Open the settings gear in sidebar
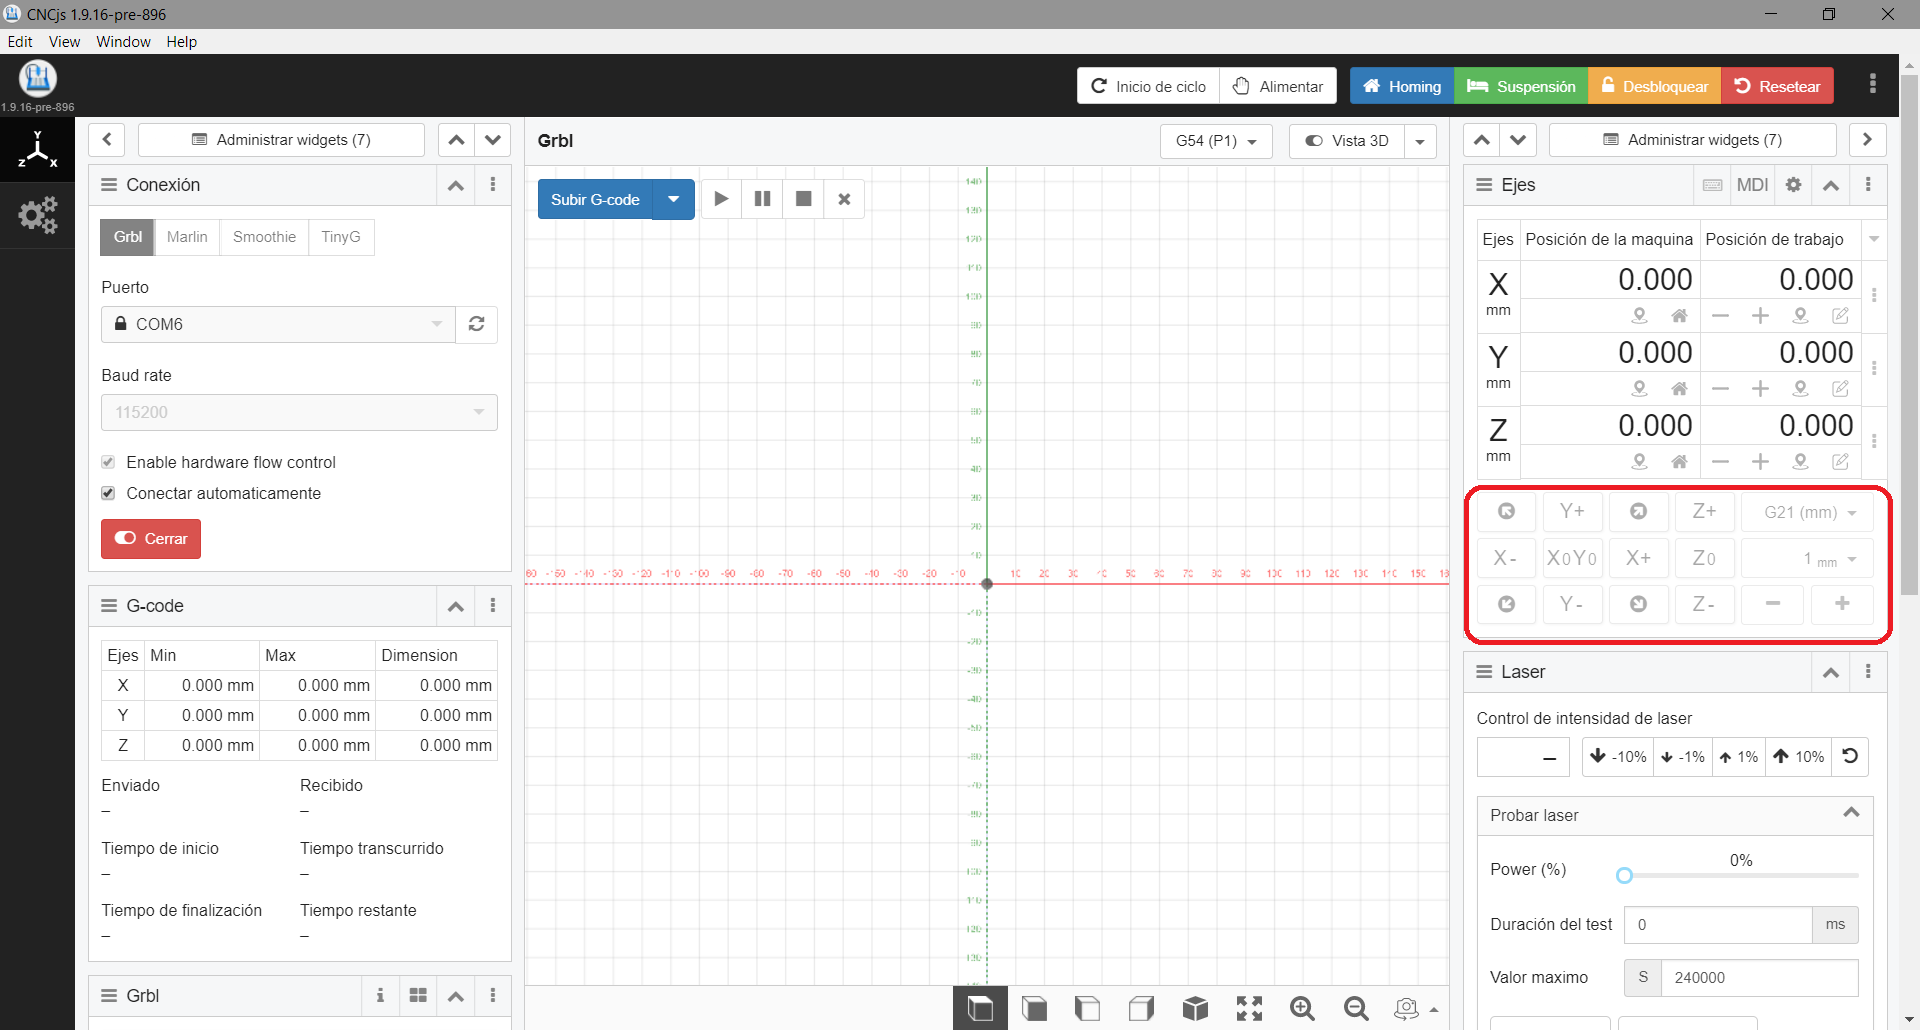 click(37, 215)
